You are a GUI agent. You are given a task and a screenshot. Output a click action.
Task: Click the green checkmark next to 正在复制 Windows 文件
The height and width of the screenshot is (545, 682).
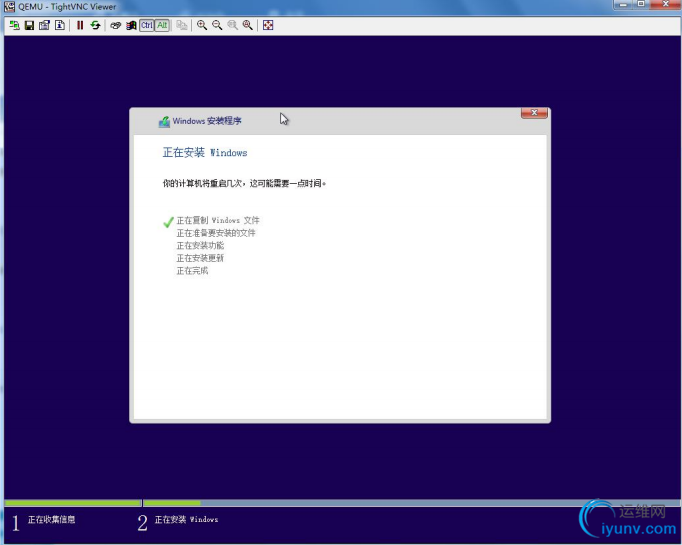(x=168, y=222)
